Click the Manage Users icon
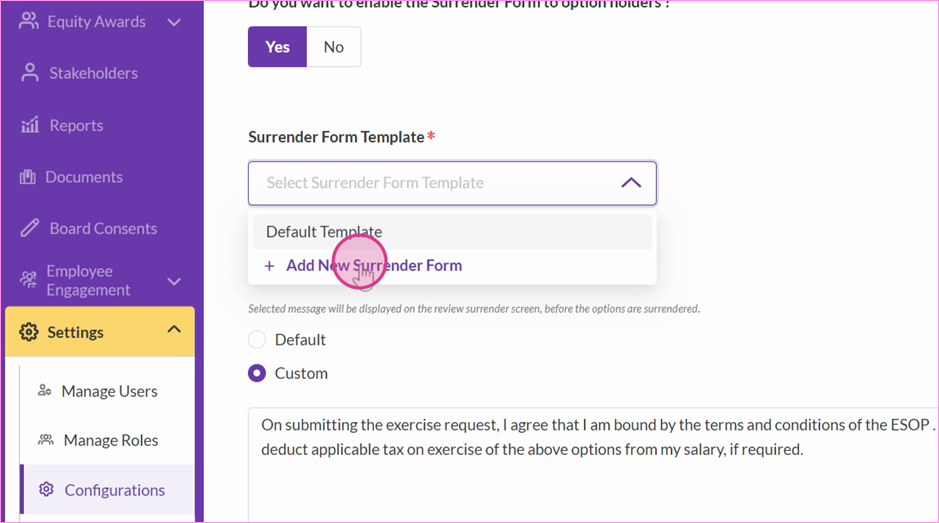The width and height of the screenshot is (939, 523). (45, 391)
